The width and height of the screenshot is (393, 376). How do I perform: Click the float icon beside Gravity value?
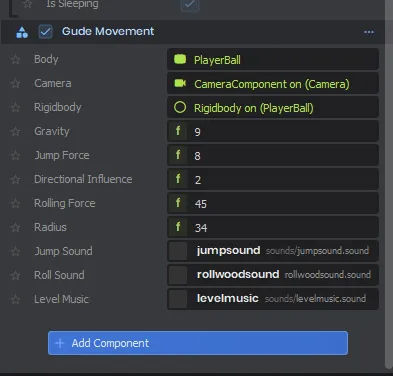click(x=178, y=131)
